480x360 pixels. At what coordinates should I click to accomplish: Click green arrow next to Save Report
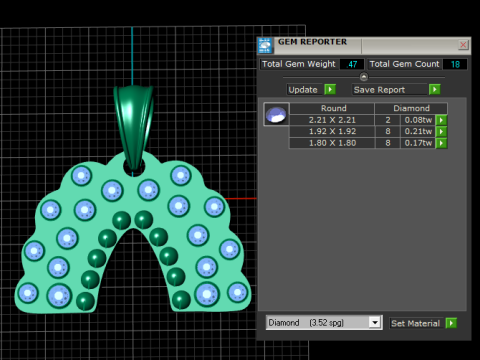click(435, 89)
